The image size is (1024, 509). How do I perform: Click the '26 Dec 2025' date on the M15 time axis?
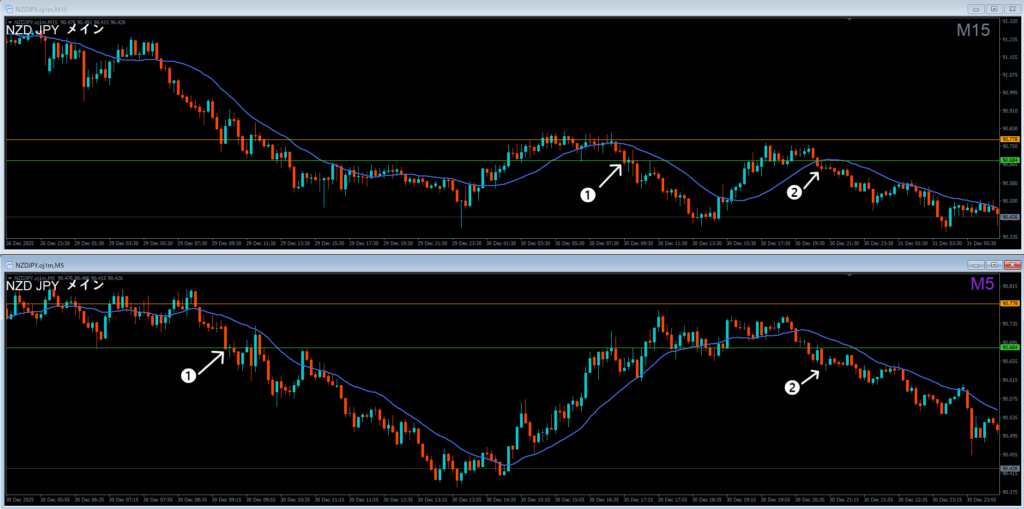point(18,243)
